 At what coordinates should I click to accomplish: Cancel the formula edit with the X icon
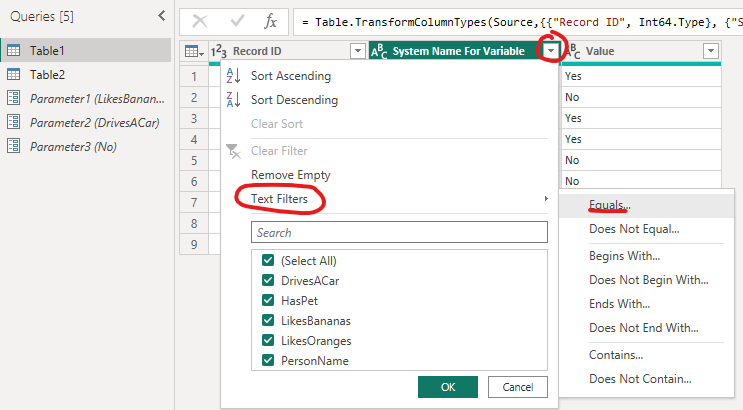(200, 21)
